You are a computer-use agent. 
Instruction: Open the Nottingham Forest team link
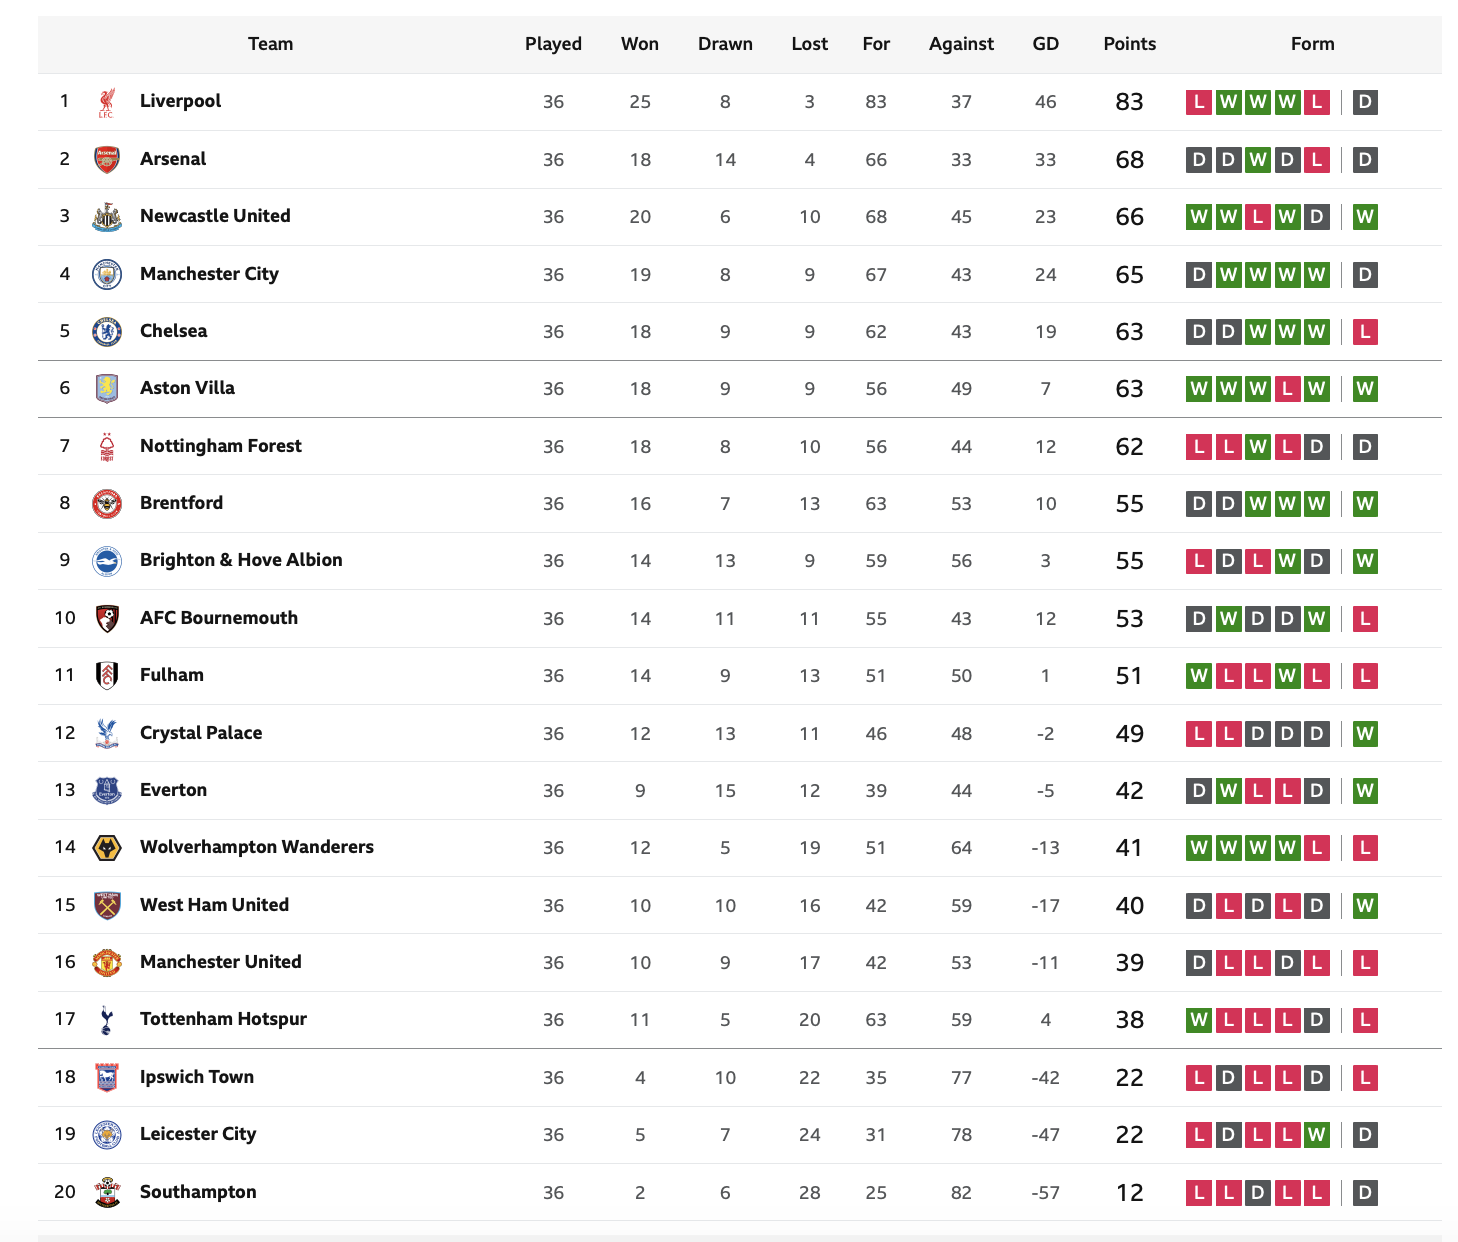(221, 446)
